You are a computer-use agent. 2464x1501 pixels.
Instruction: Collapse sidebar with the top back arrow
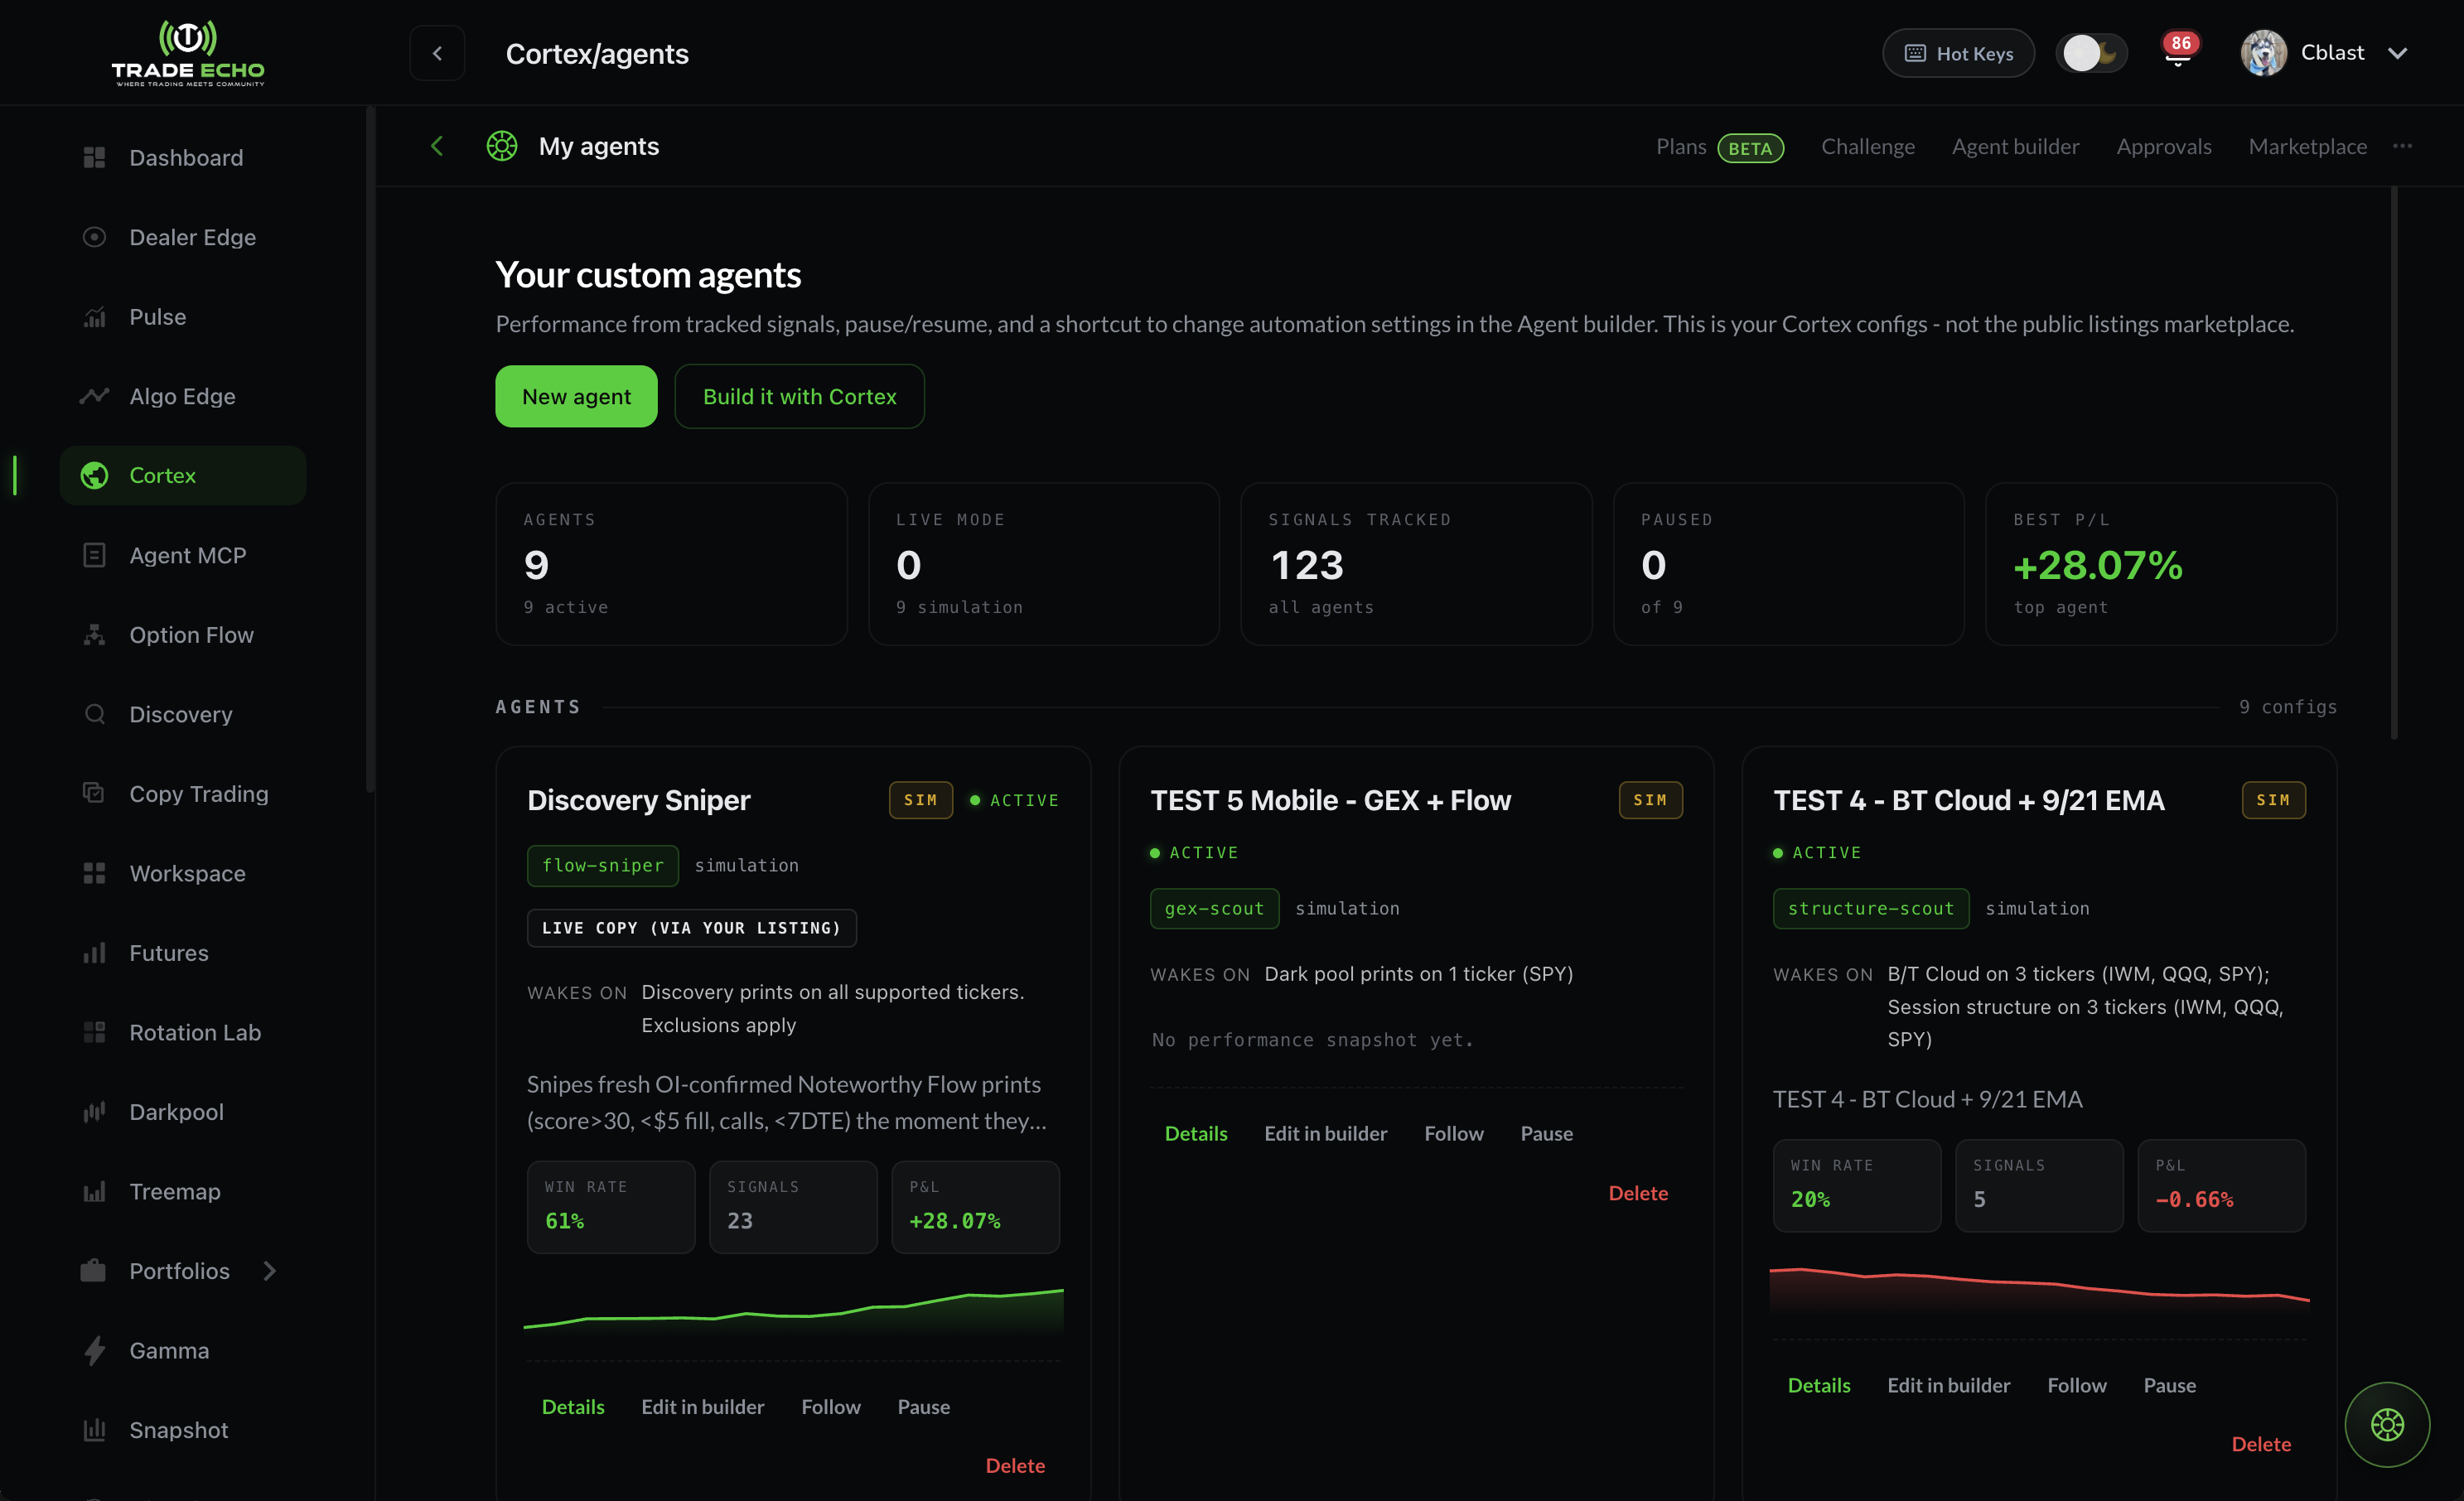pos(437,53)
